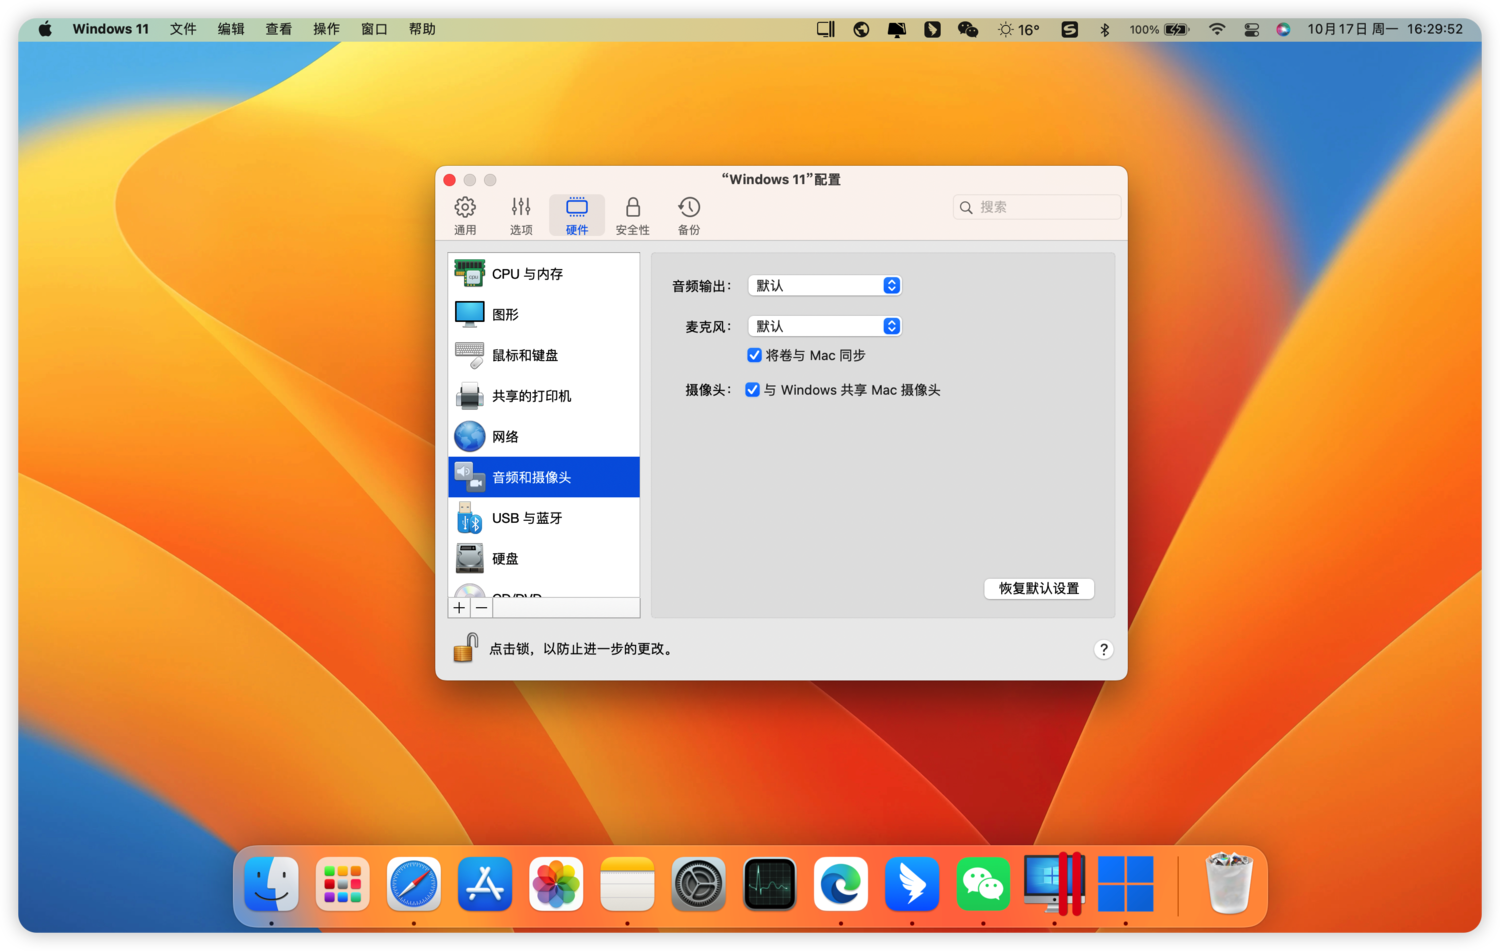Open the Apple menu
The width and height of the screenshot is (1500, 951).
(x=45, y=29)
